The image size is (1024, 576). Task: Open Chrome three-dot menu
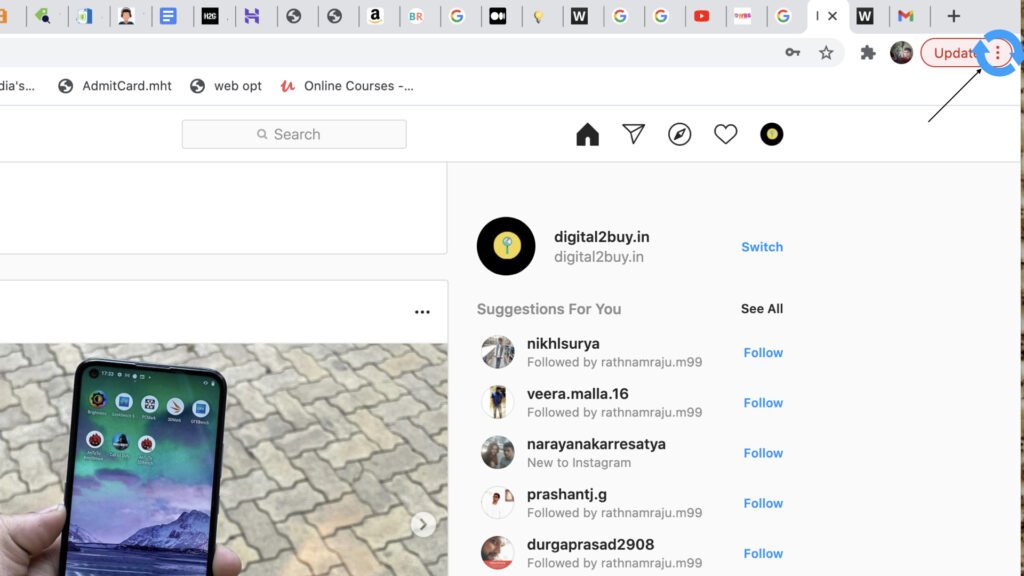[997, 53]
